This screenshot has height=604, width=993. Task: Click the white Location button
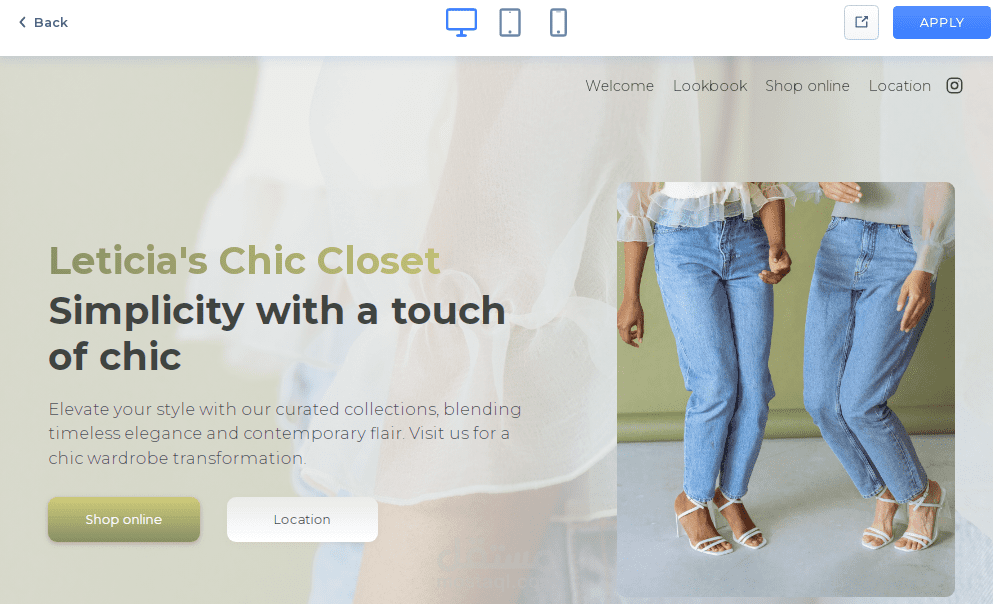click(x=302, y=519)
